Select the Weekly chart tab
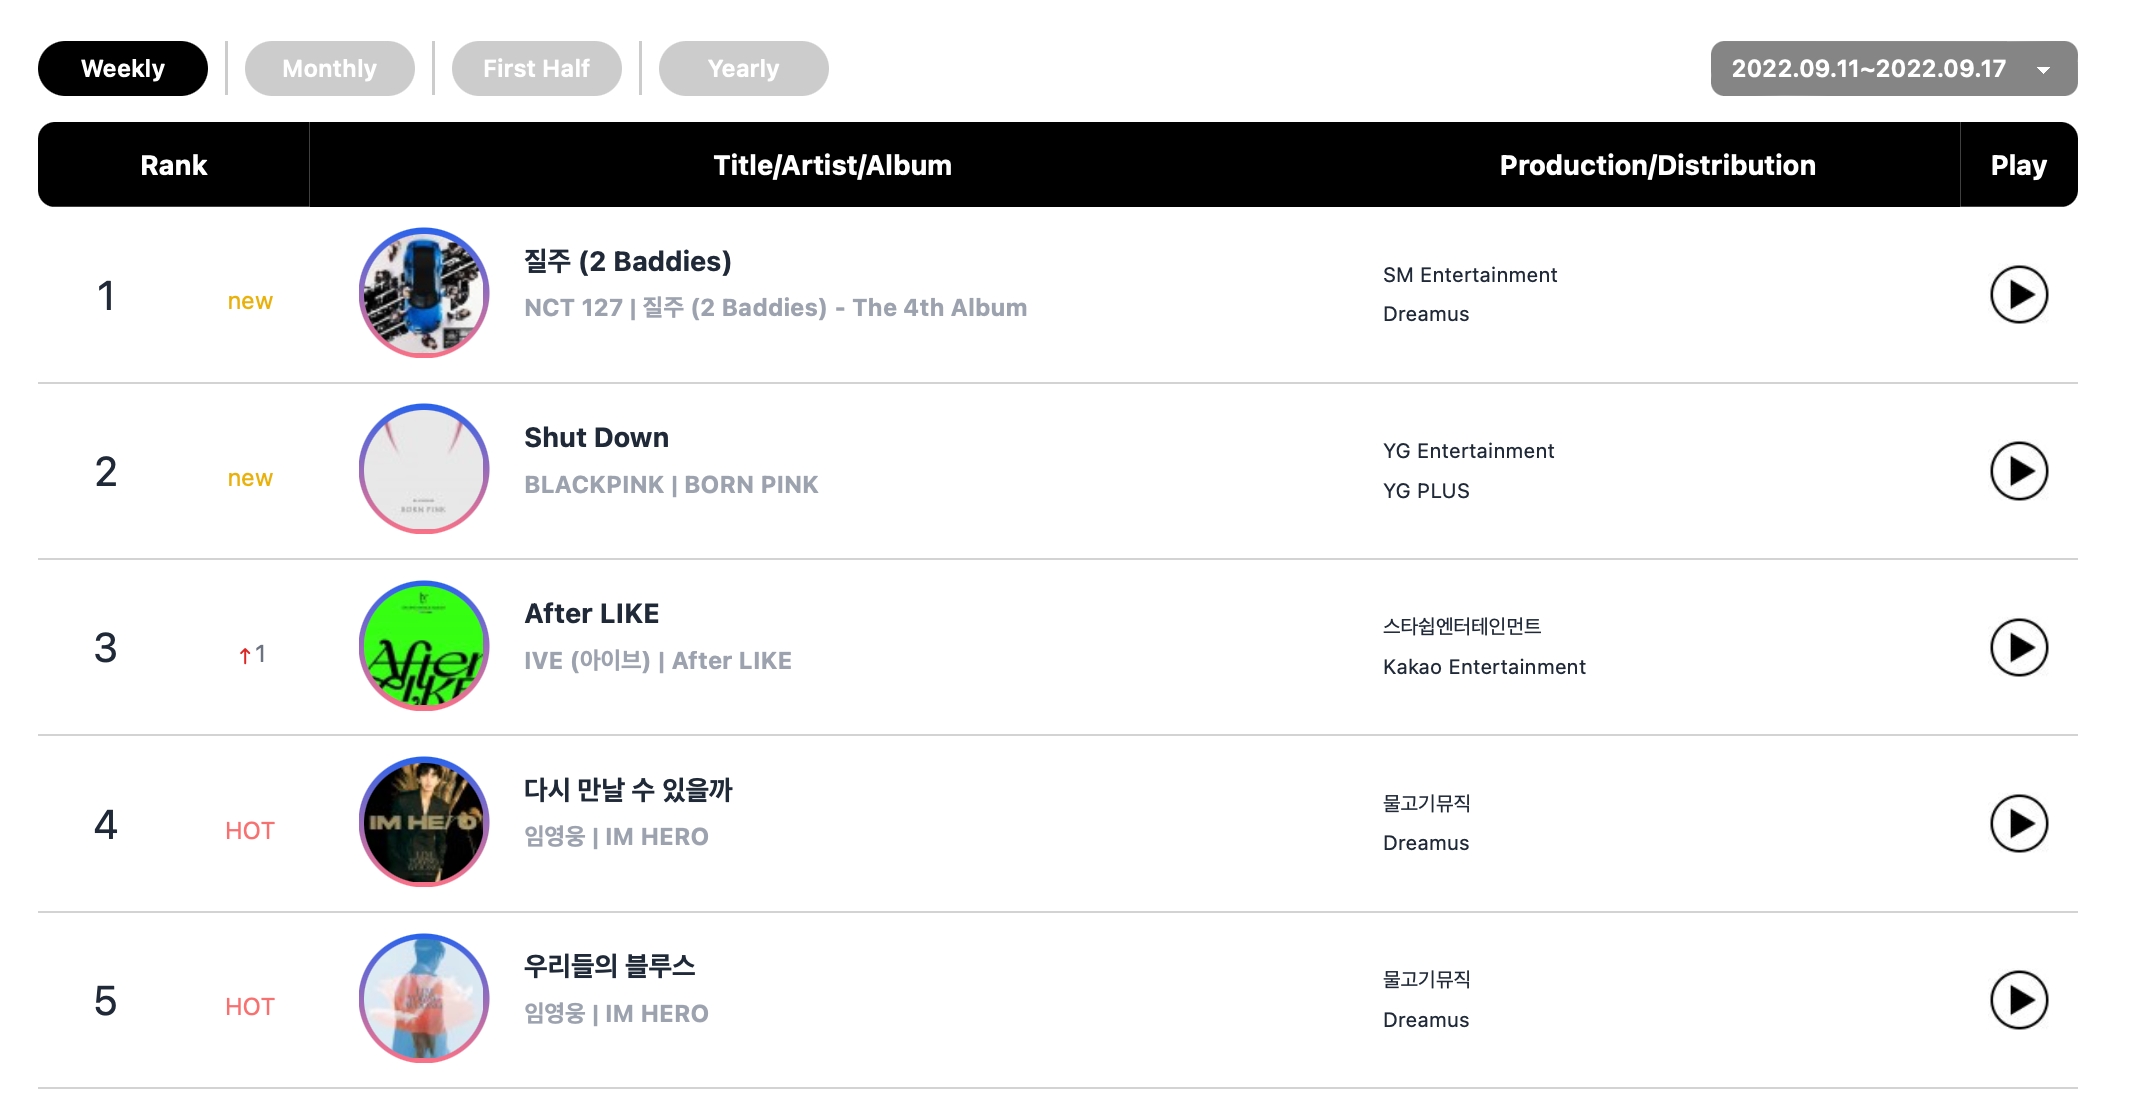Screen dimensions: 2129x1101 (123, 68)
